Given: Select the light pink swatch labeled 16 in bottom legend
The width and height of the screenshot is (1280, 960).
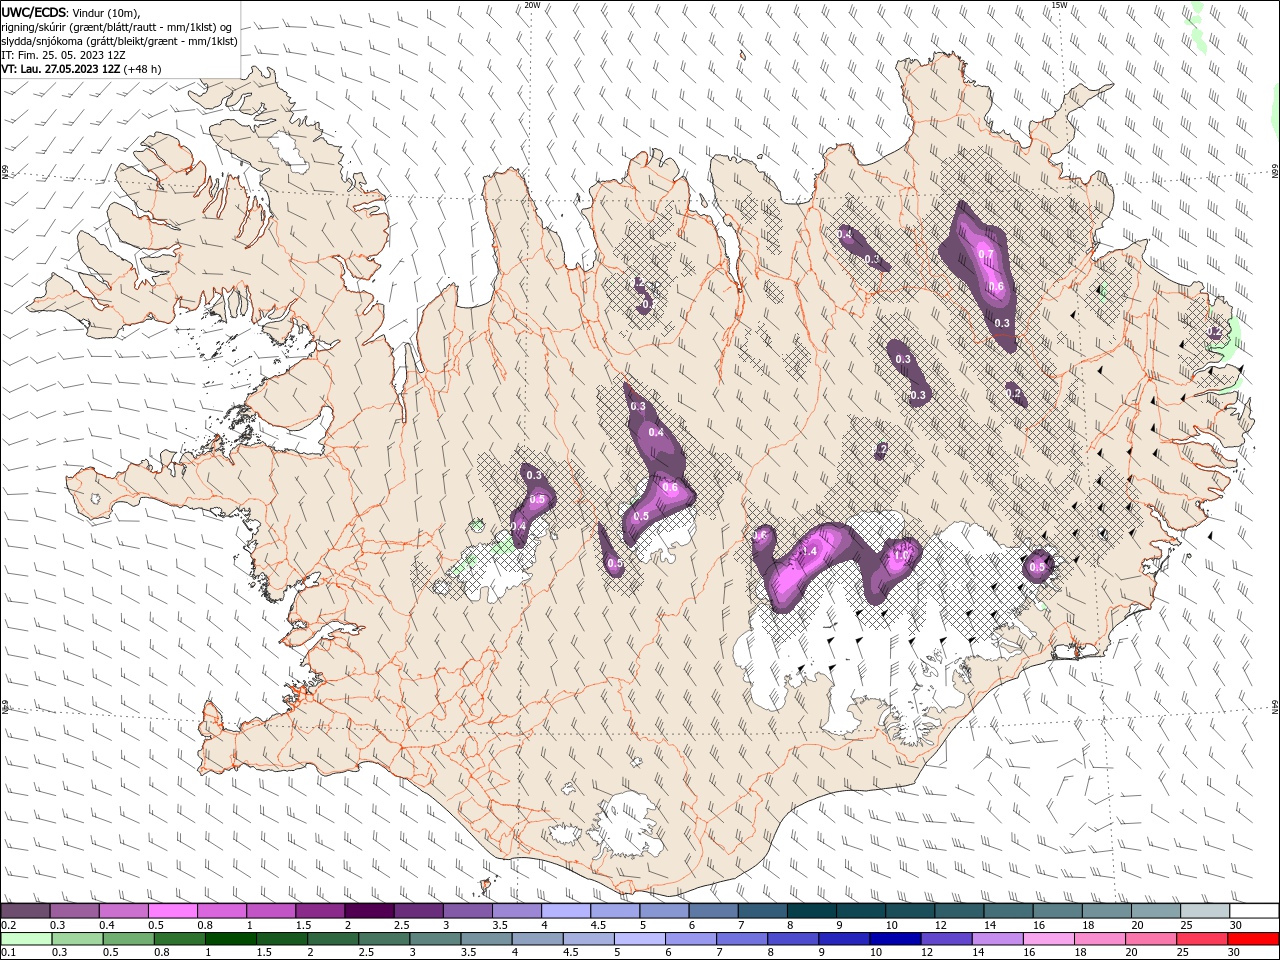Looking at the screenshot, I should 1047,939.
